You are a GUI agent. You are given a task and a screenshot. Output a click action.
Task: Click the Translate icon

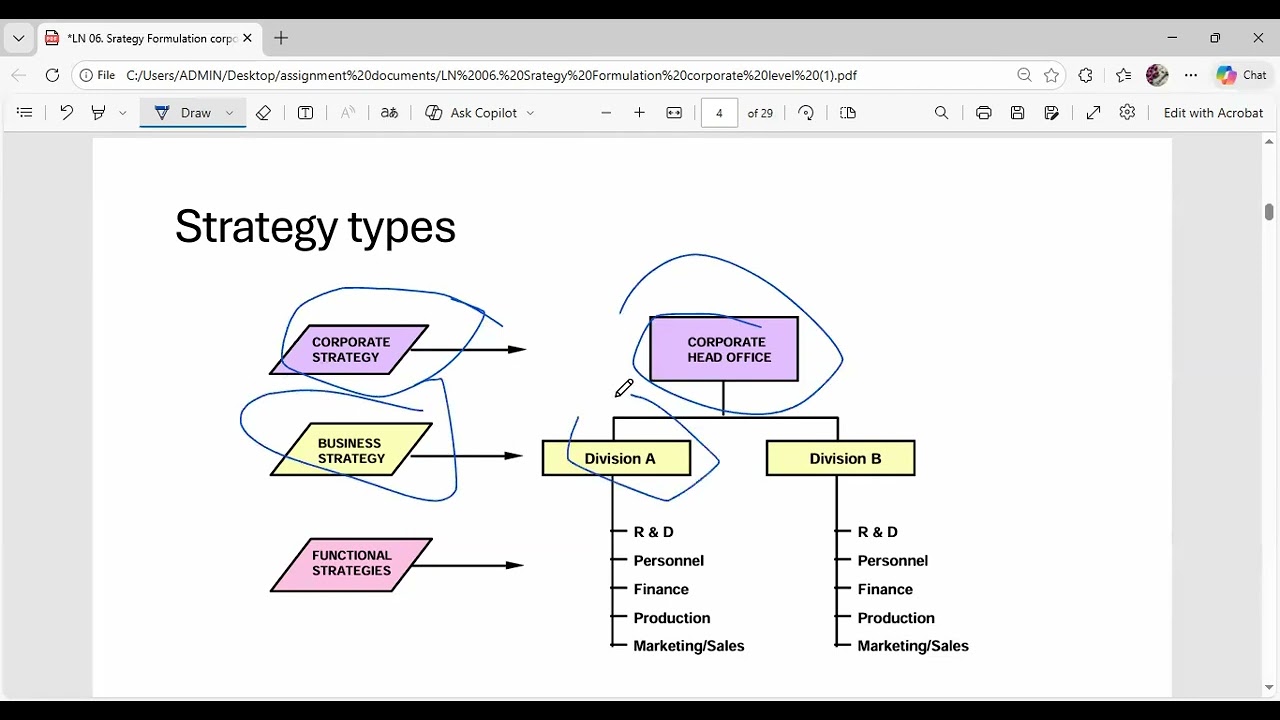(x=390, y=113)
